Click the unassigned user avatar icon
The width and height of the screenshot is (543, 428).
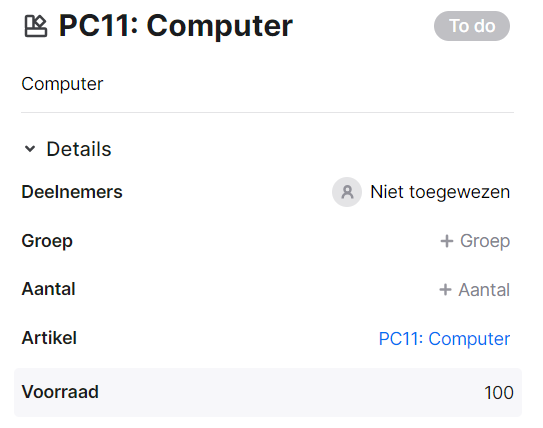pyautogui.click(x=347, y=192)
